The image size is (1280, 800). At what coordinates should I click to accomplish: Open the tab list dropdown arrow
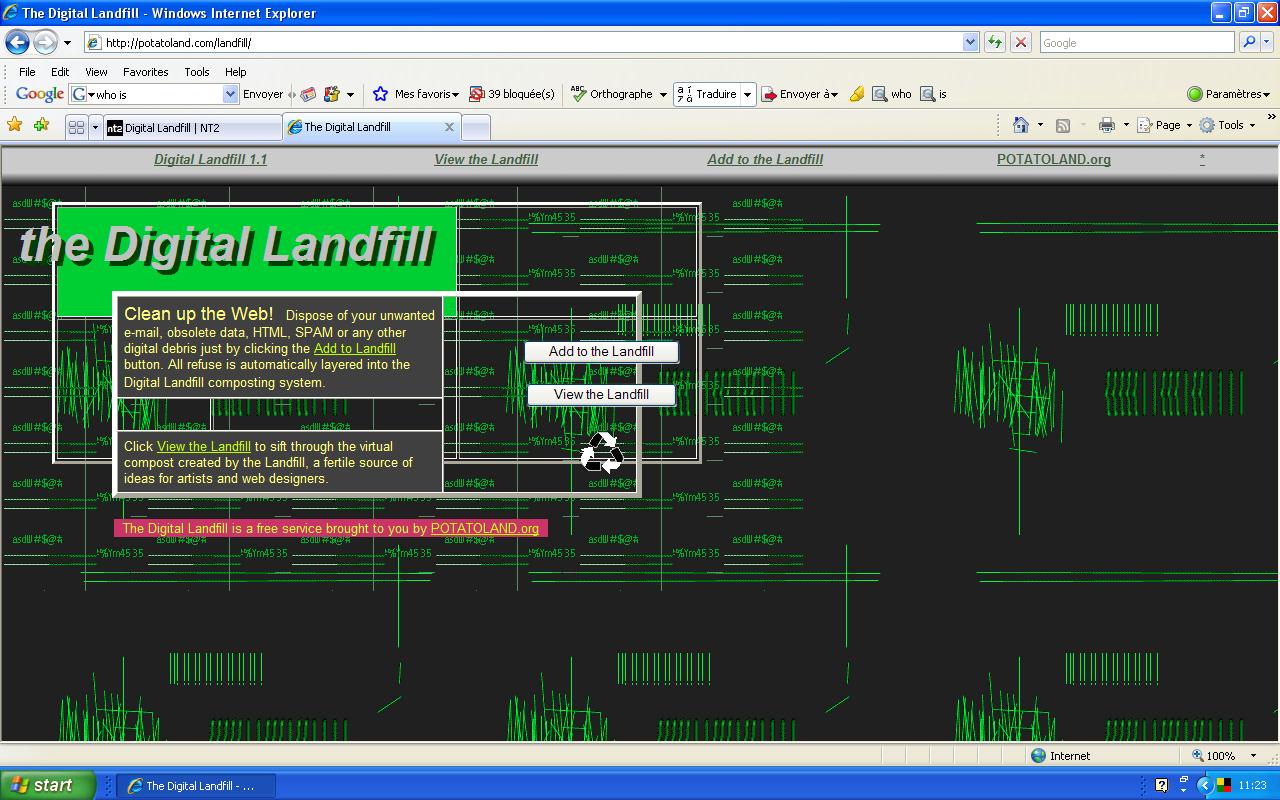(x=96, y=127)
